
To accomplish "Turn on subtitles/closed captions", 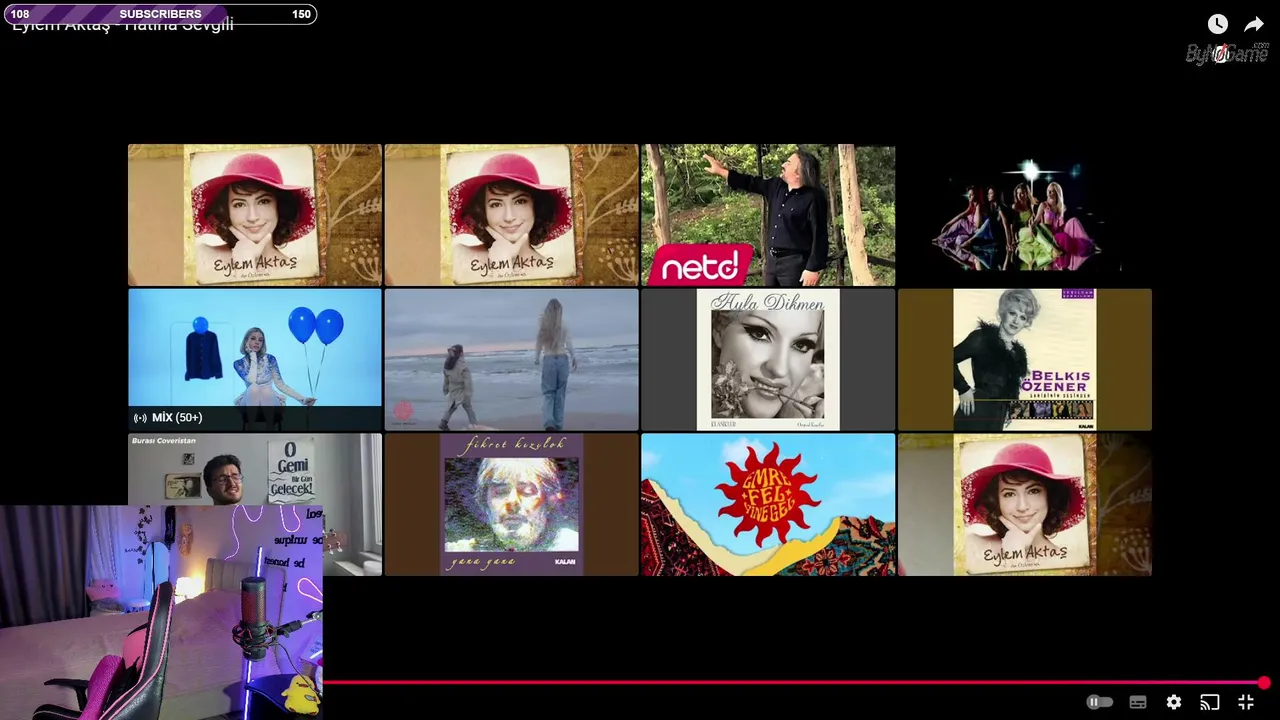I will pos(1138,702).
